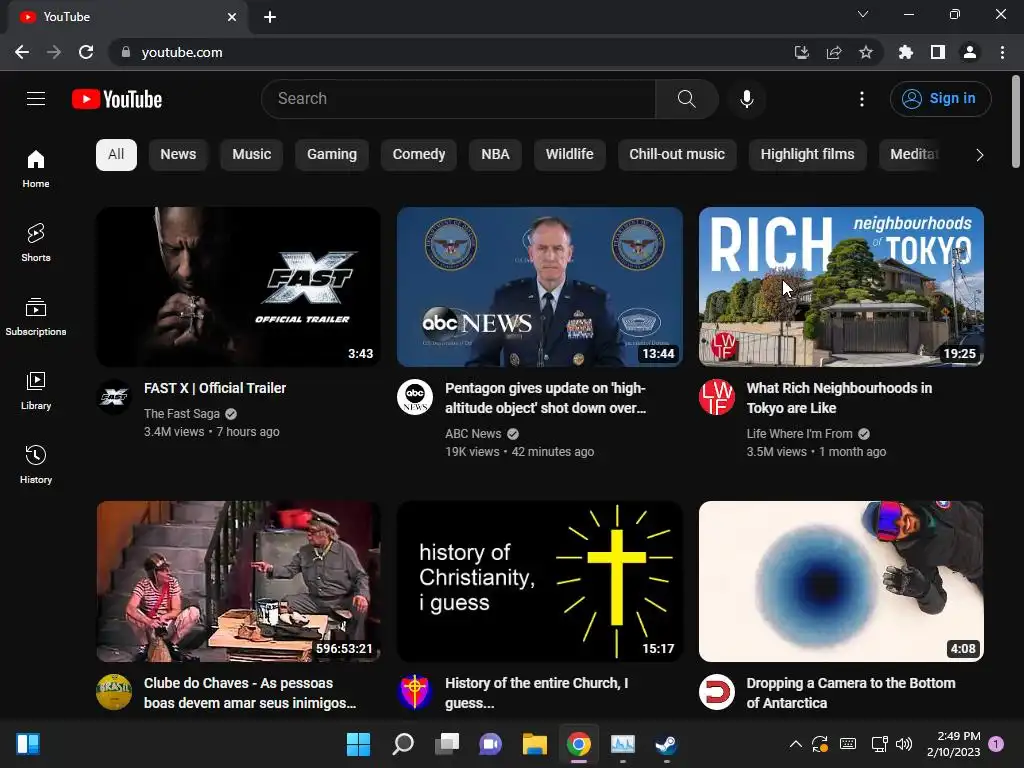Click the page vertical scrollbar thumb
The height and width of the screenshot is (768, 1024).
coord(1016,121)
